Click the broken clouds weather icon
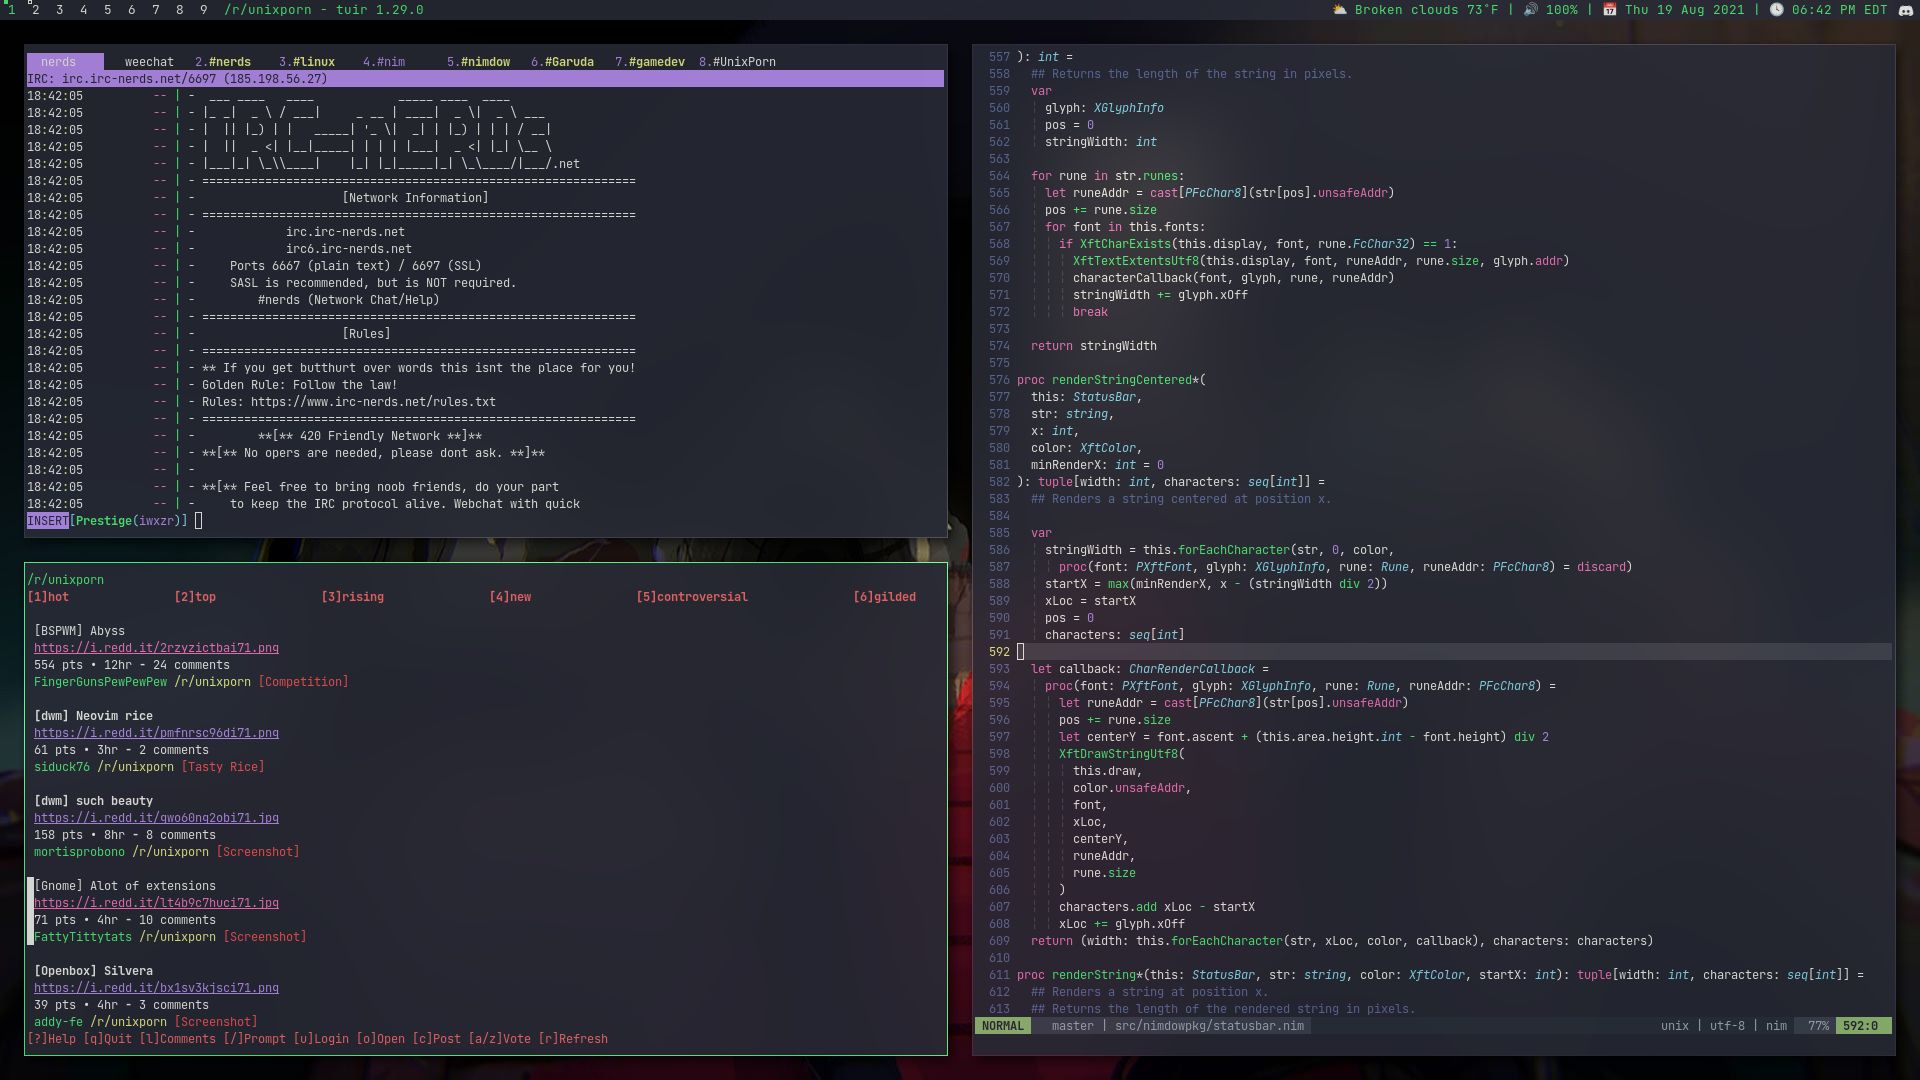 (1338, 10)
